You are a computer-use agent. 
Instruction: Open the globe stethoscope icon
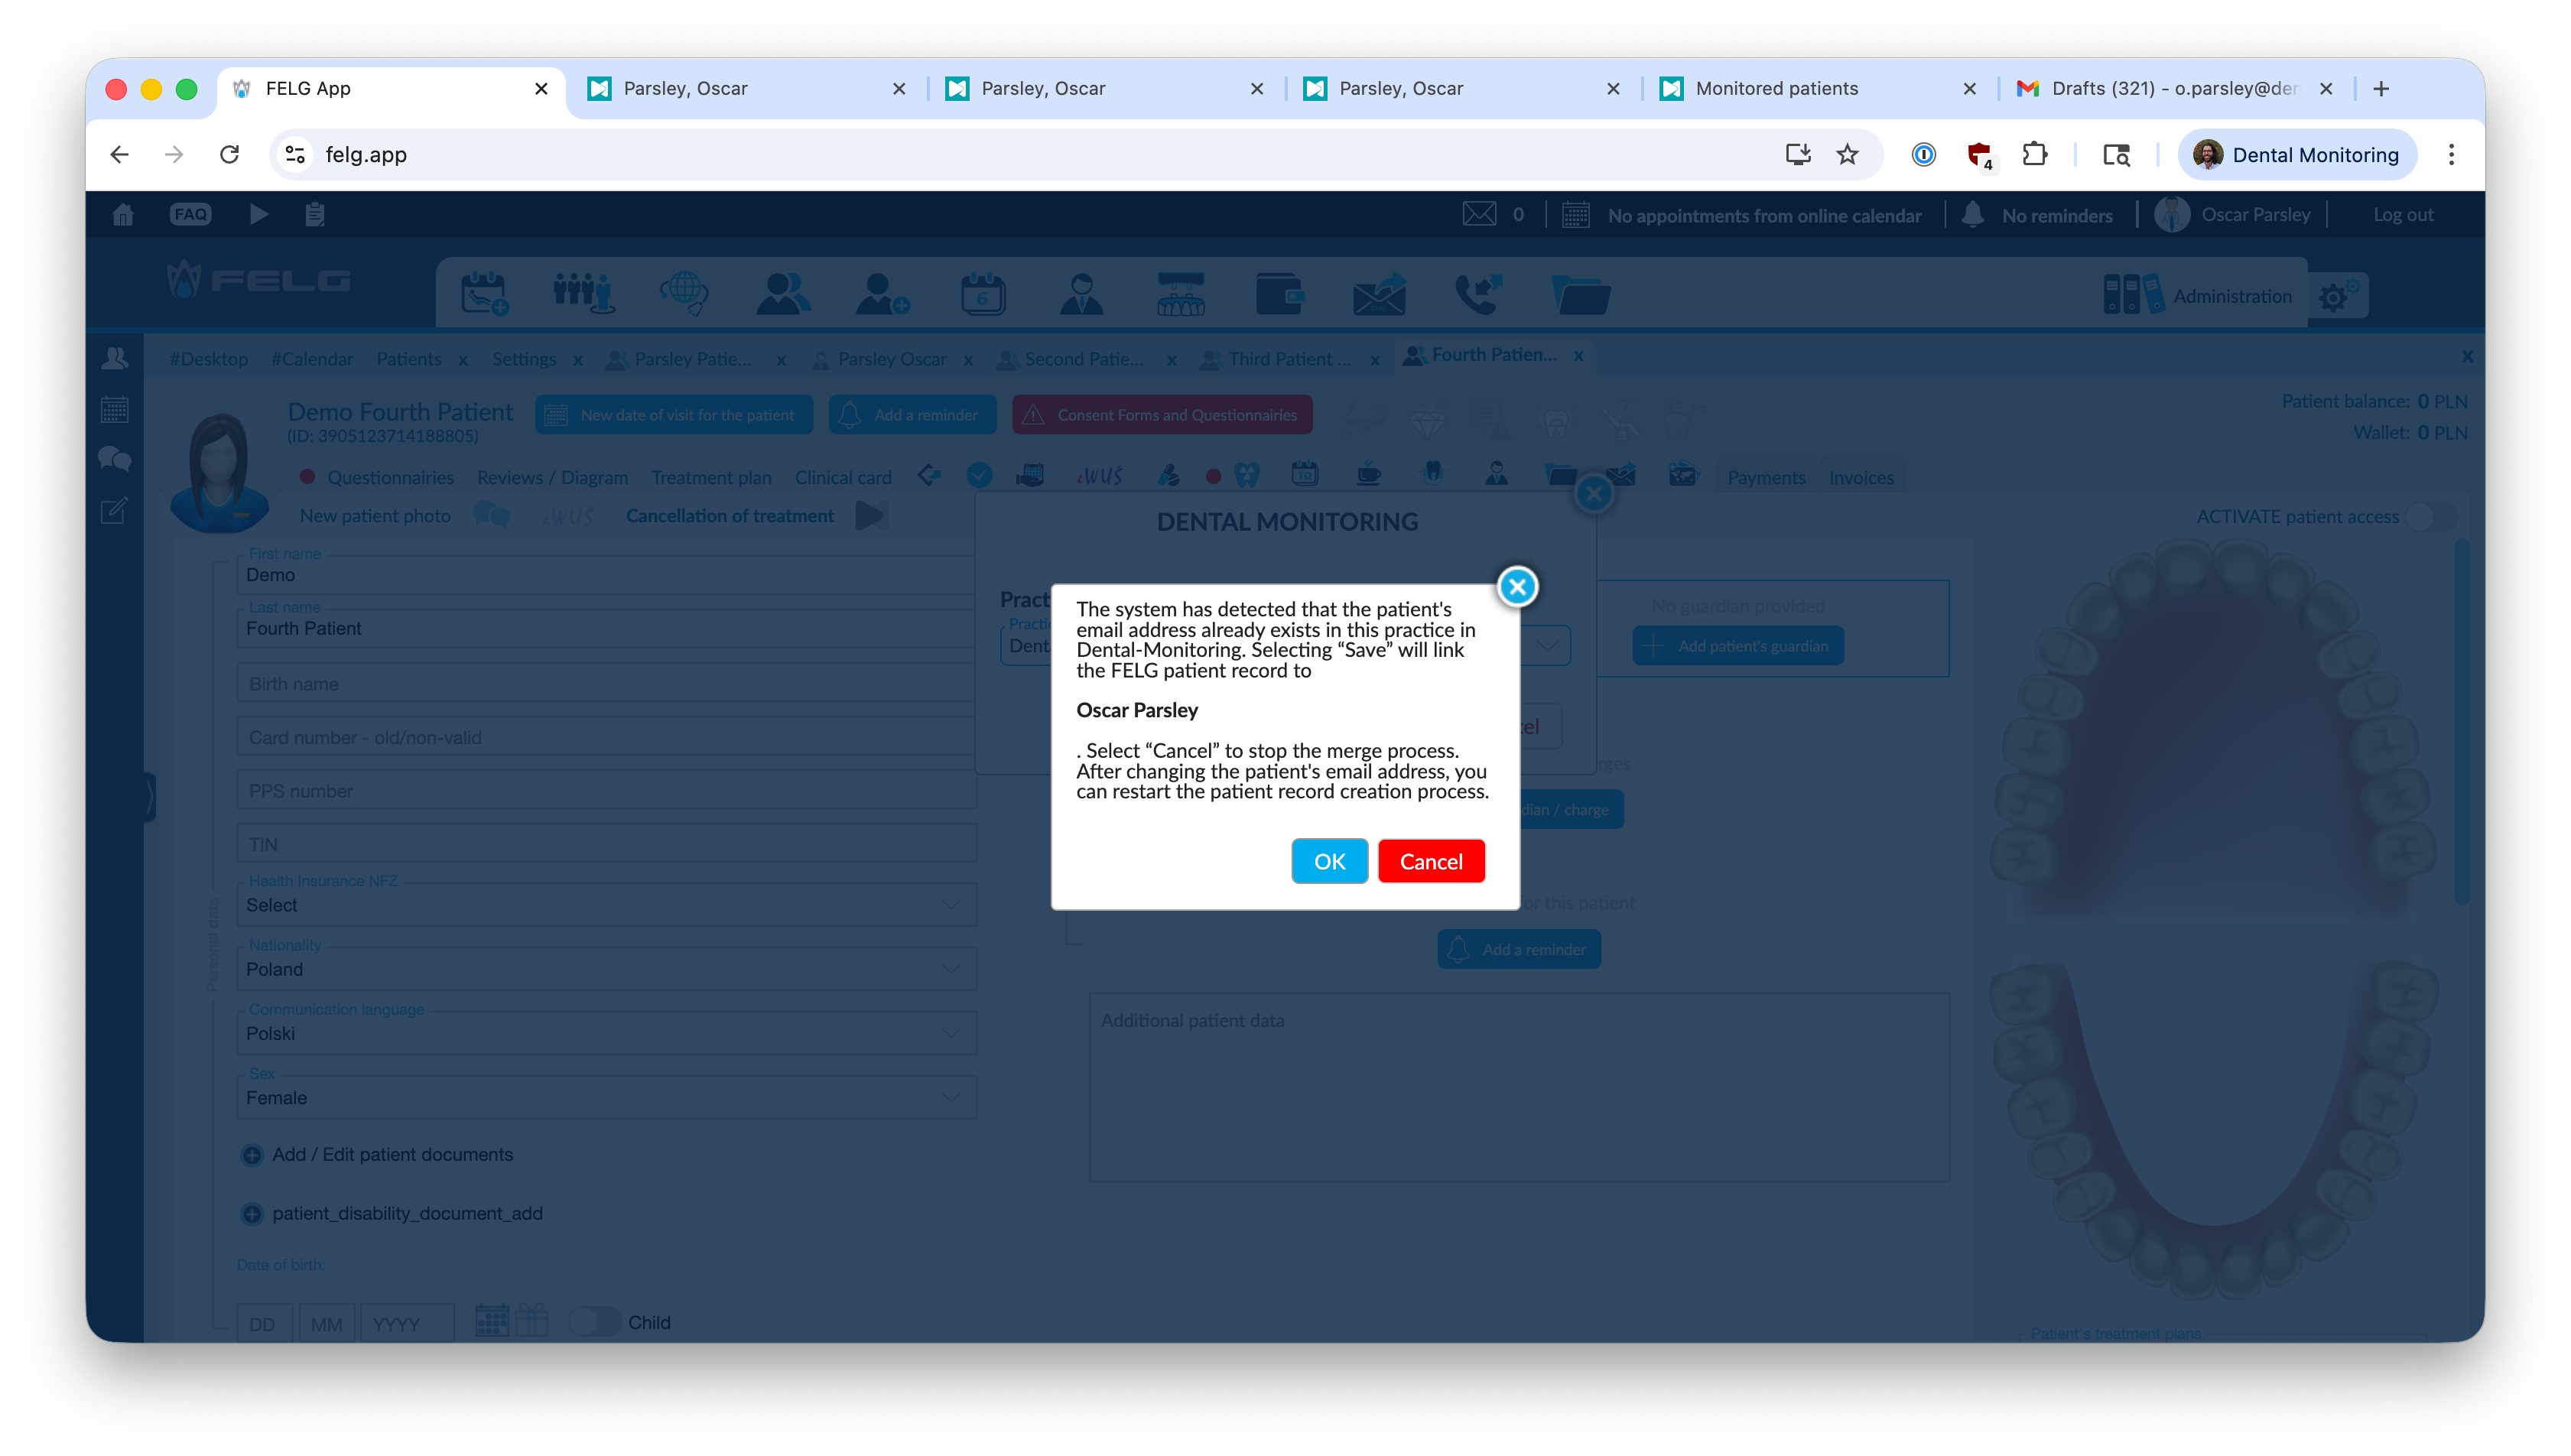point(684,294)
